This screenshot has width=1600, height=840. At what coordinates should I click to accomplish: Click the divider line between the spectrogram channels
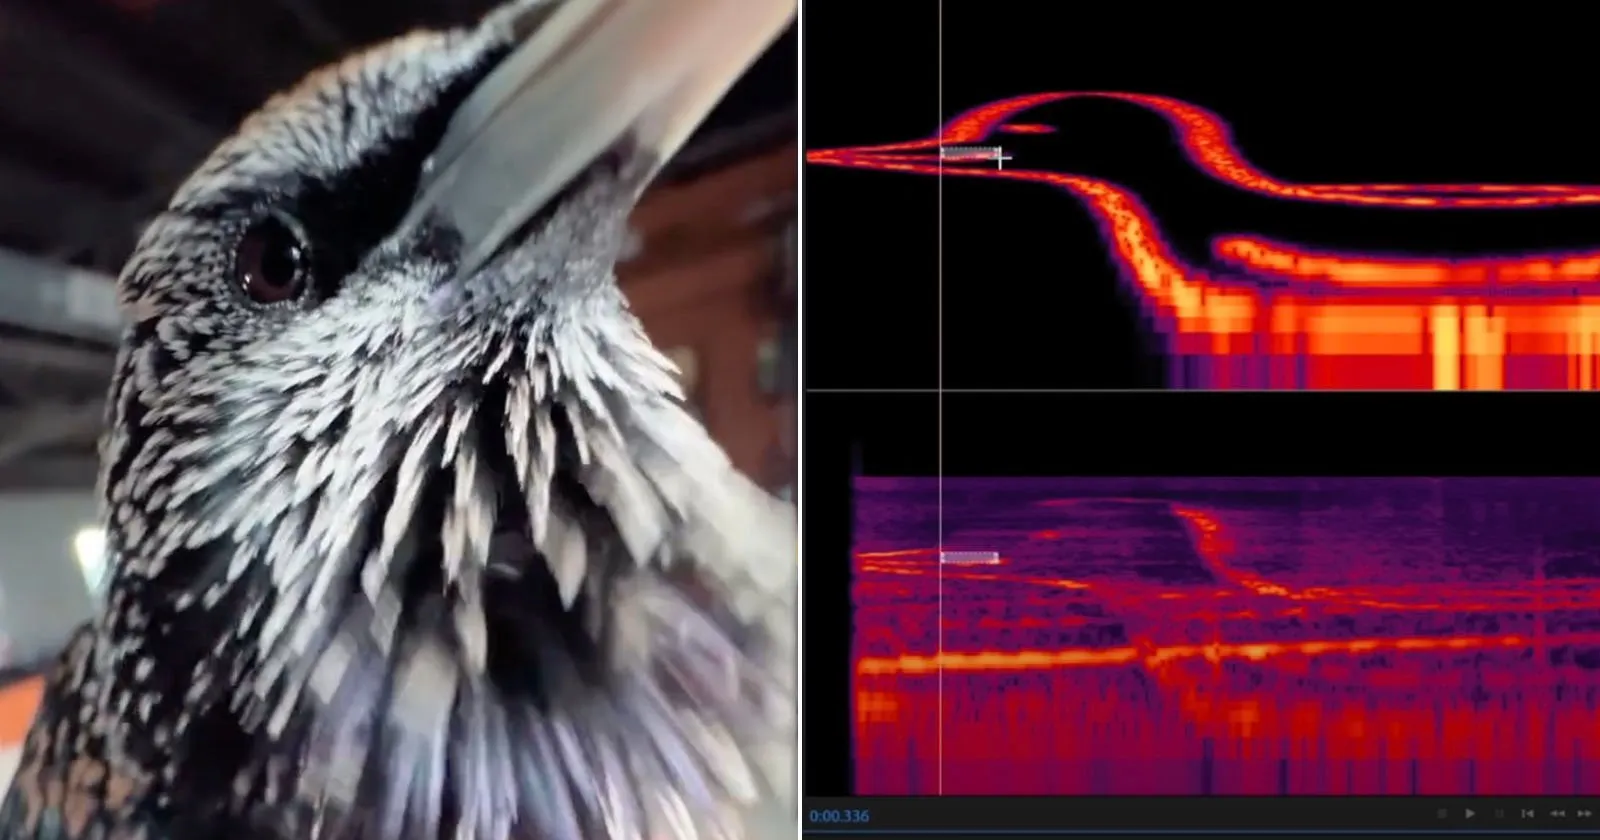[x=1202, y=391]
